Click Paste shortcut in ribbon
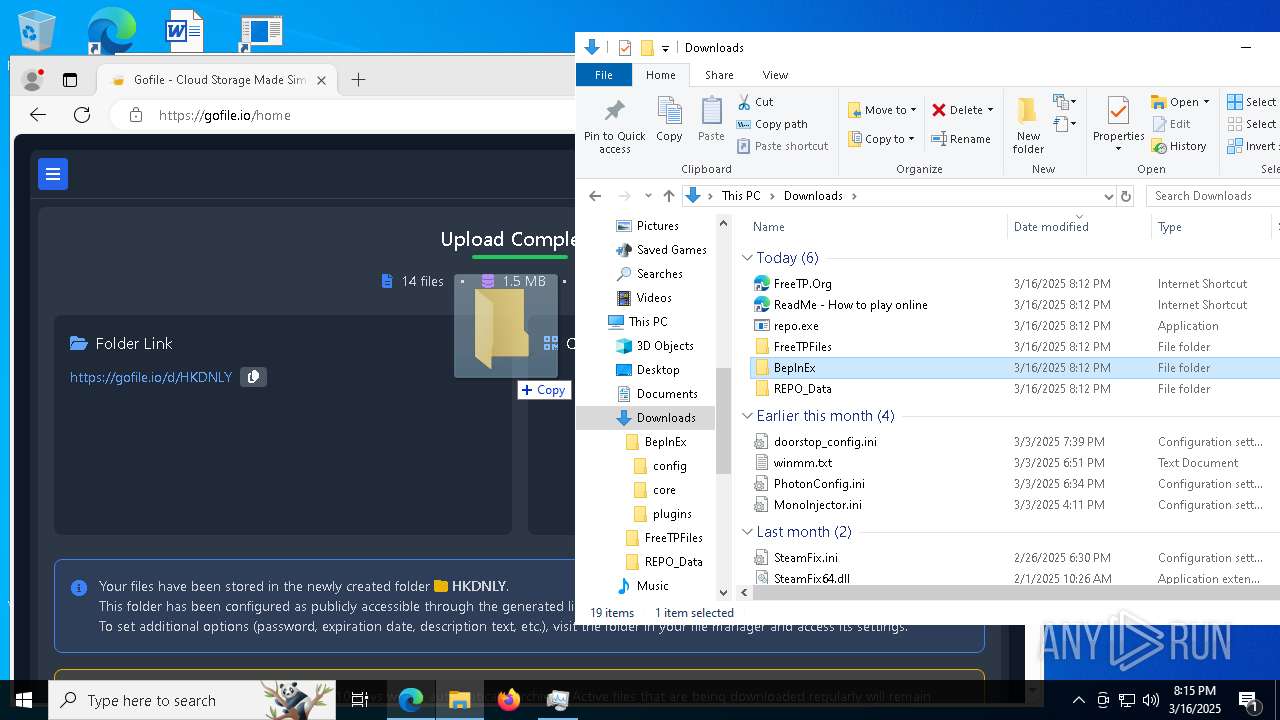The height and width of the screenshot is (720, 1280). pos(782,146)
